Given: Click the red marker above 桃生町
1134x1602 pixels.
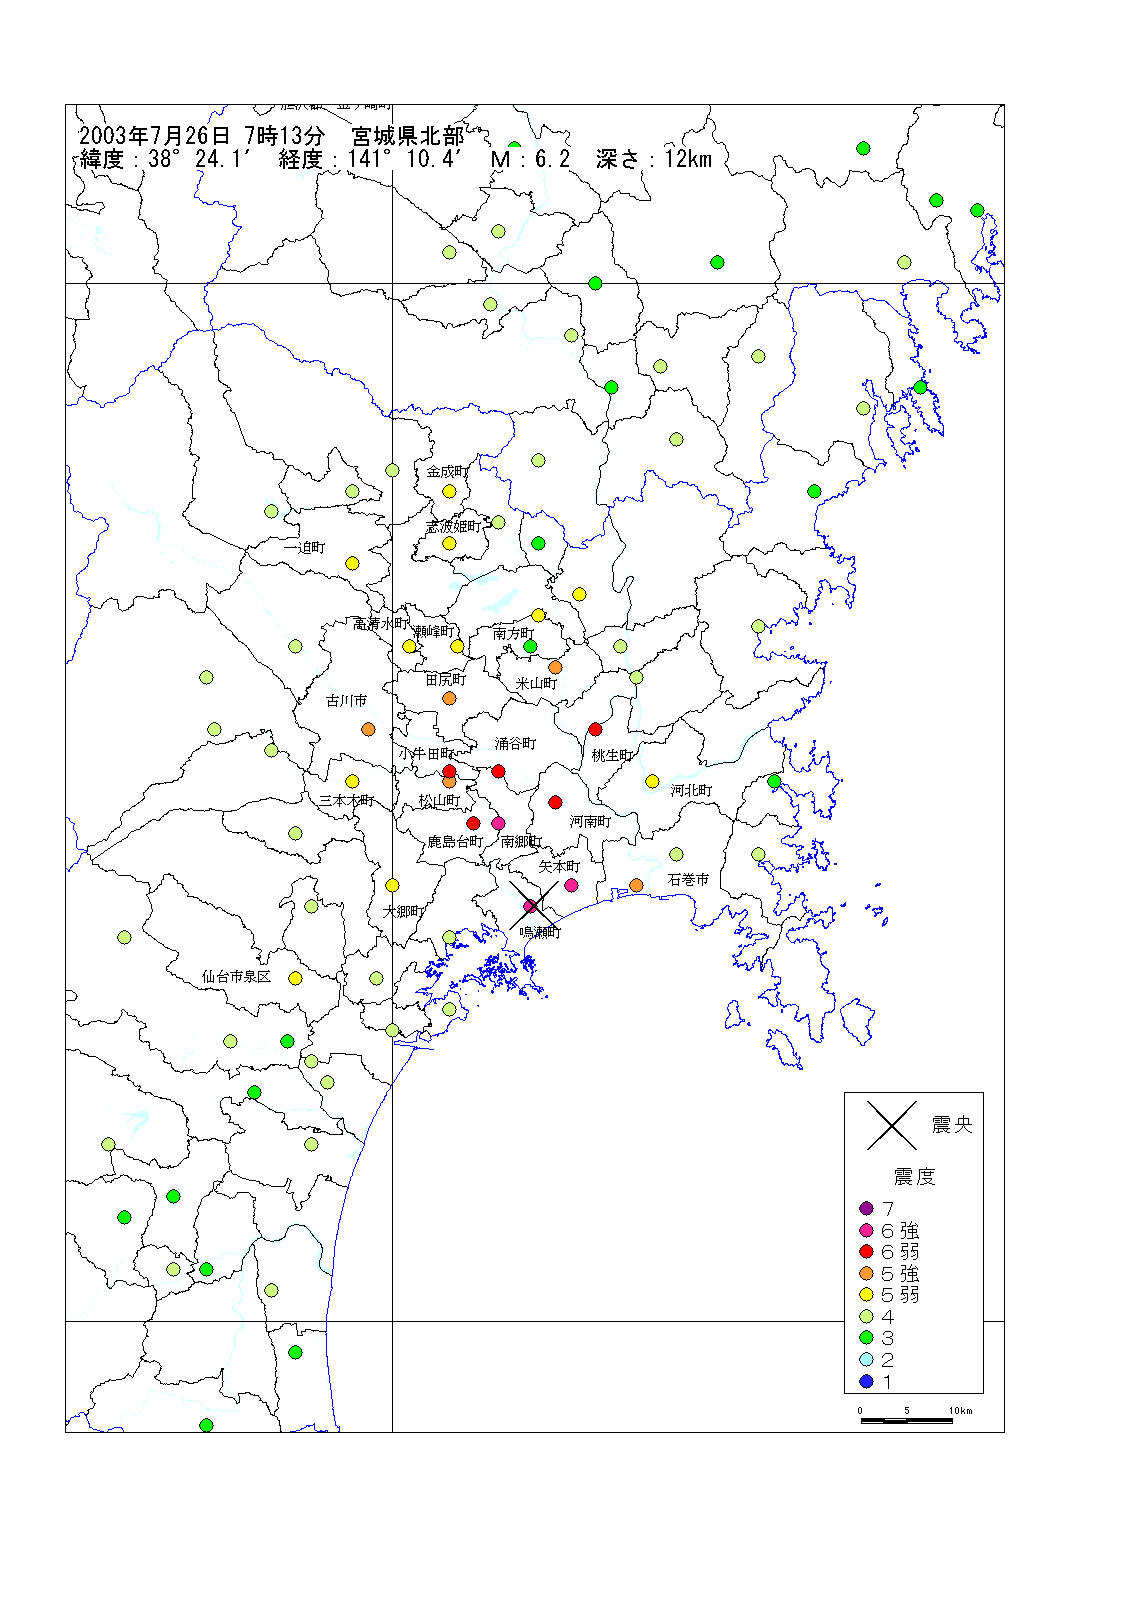Looking at the screenshot, I should [x=595, y=729].
